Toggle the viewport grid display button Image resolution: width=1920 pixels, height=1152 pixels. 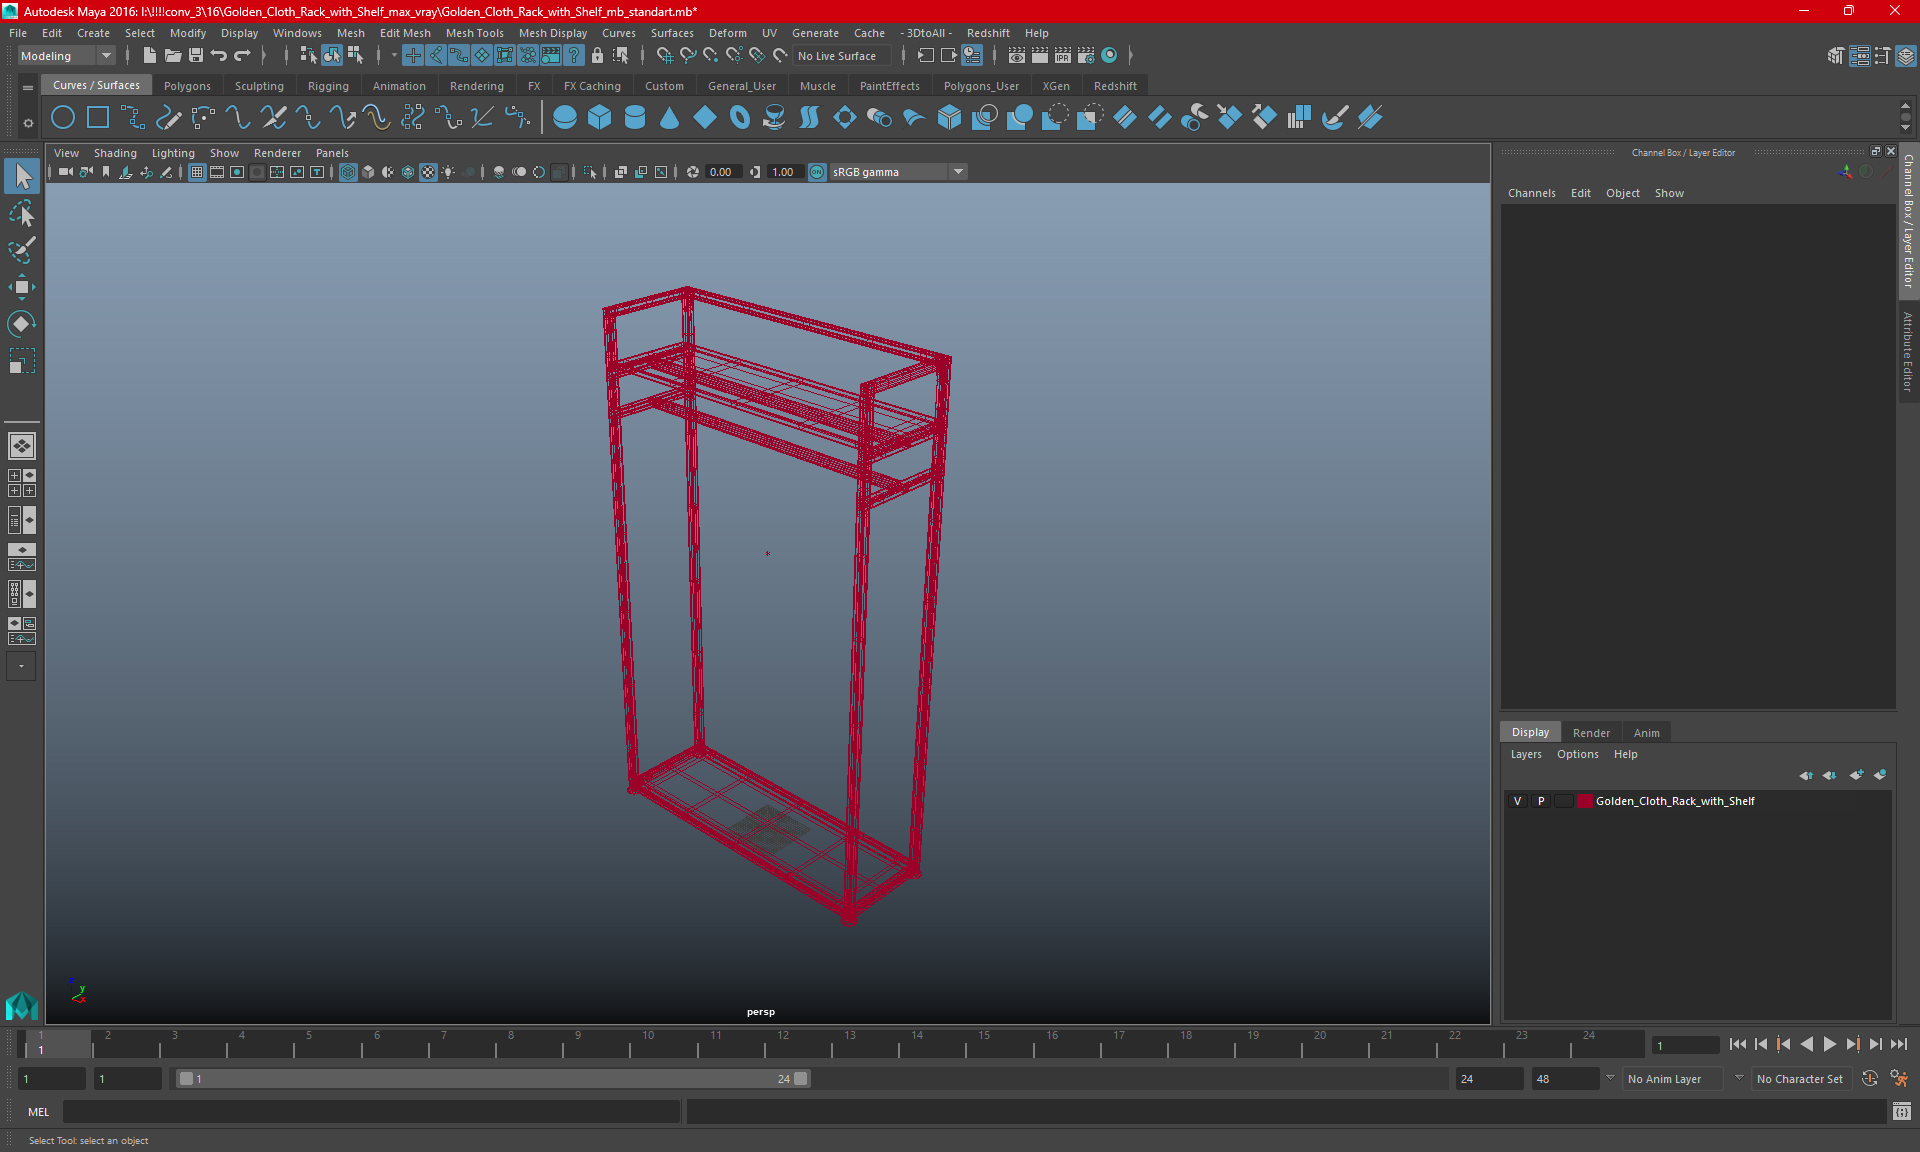pyautogui.click(x=197, y=172)
